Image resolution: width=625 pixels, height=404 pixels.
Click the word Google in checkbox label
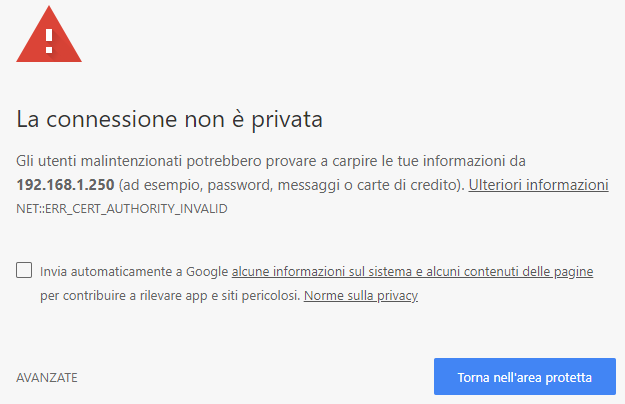[x=206, y=271]
